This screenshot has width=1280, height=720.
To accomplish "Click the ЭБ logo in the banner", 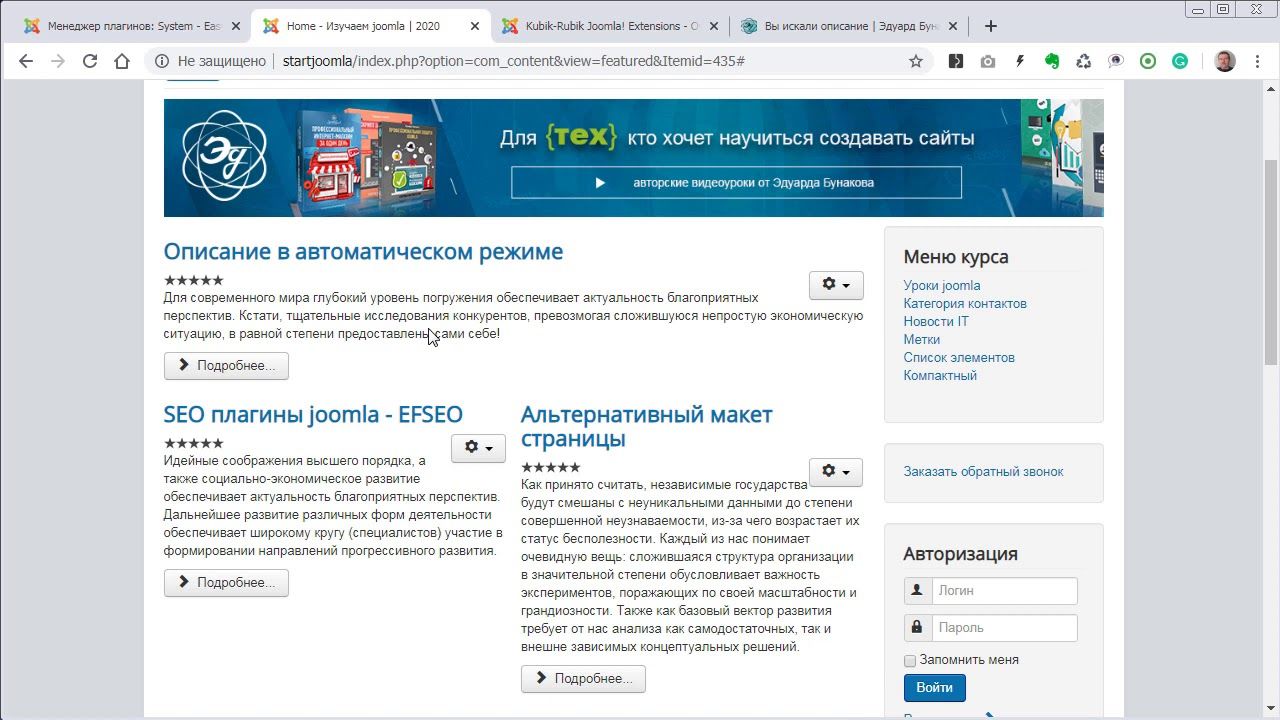I will [x=225, y=156].
